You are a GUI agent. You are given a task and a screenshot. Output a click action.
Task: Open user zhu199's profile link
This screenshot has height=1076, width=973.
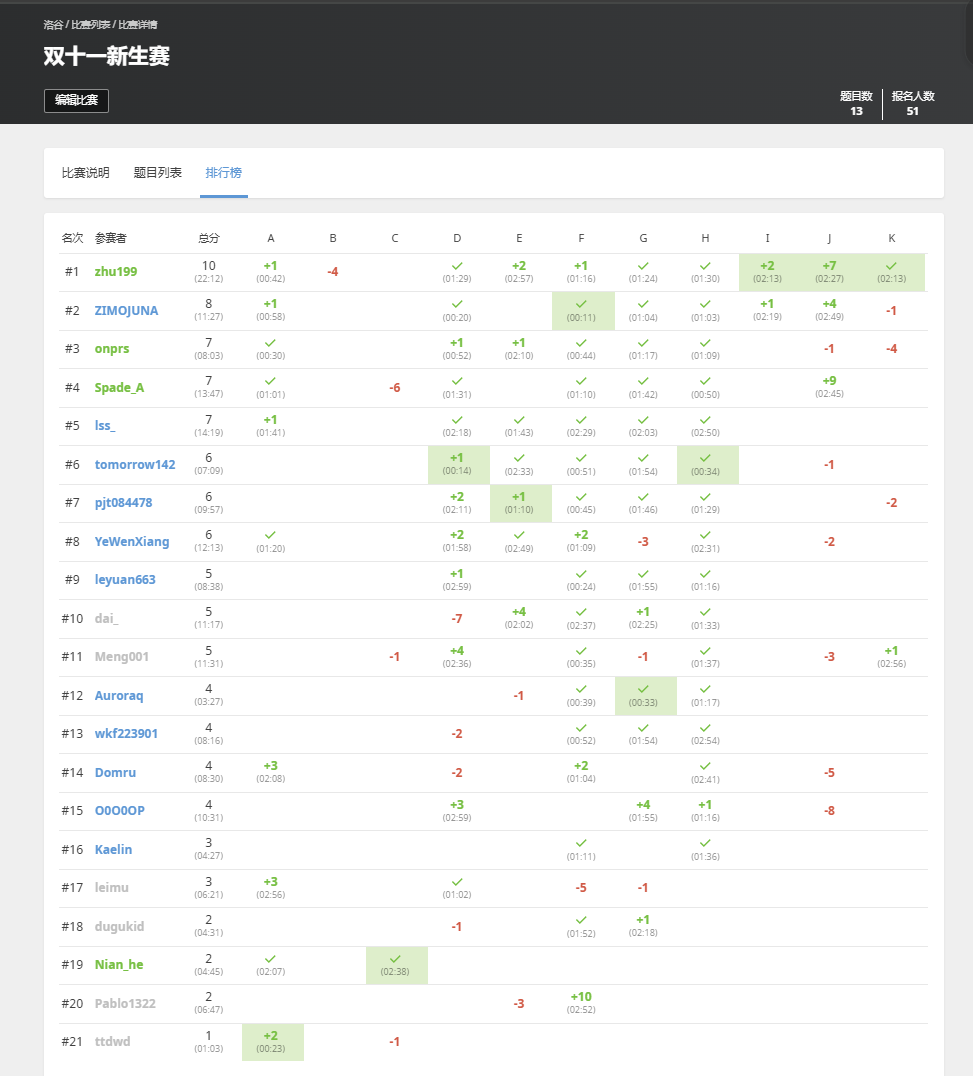click(116, 272)
